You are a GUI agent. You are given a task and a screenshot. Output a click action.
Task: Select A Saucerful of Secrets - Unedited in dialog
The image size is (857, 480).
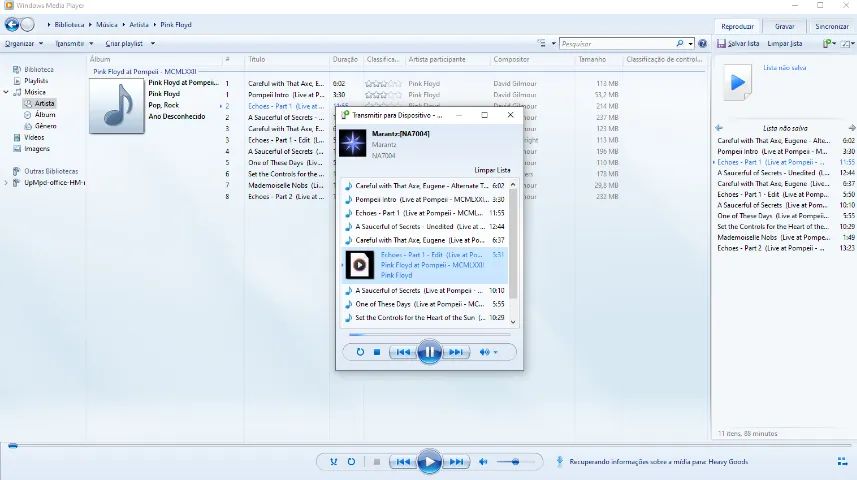tap(424, 226)
